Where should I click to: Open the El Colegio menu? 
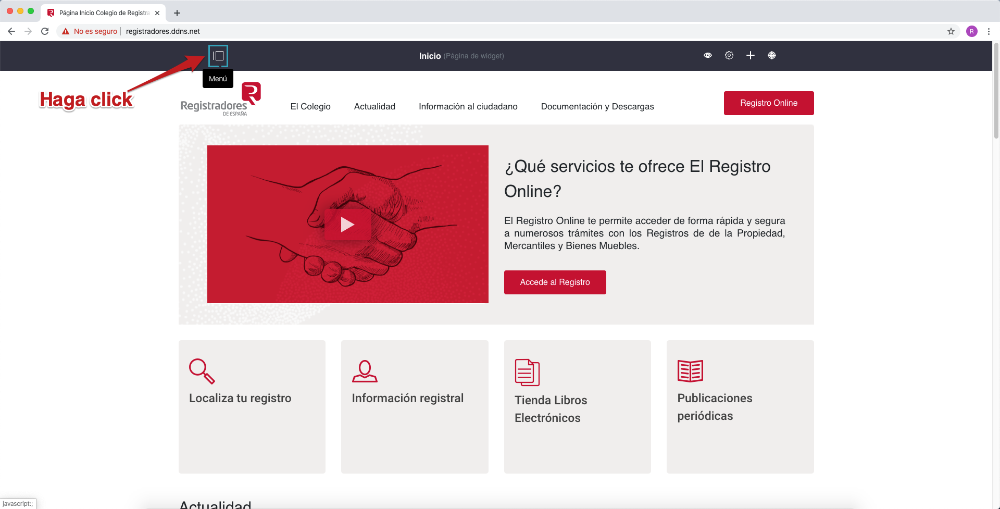310,106
